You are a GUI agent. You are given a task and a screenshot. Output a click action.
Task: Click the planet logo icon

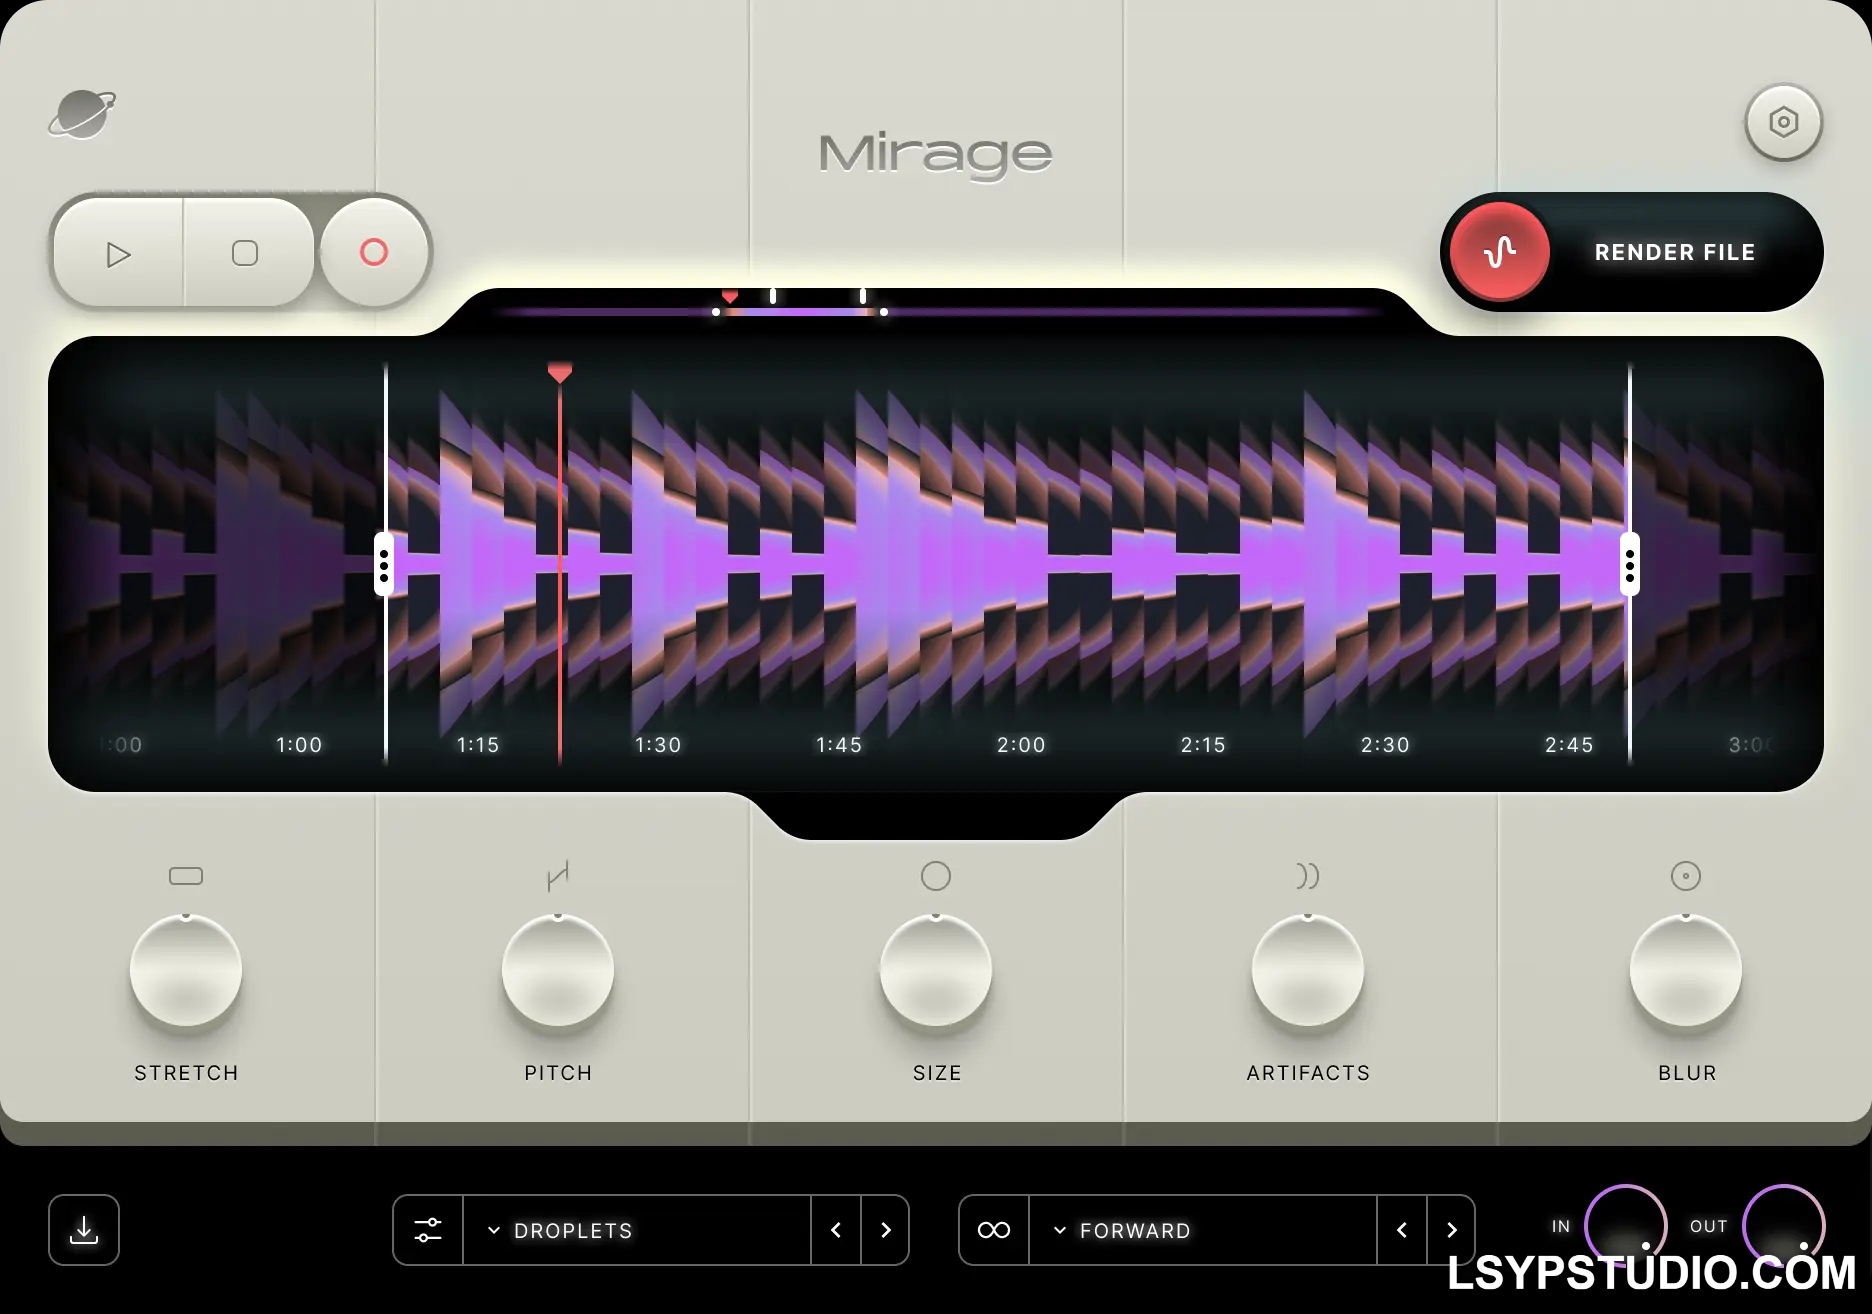coord(82,114)
